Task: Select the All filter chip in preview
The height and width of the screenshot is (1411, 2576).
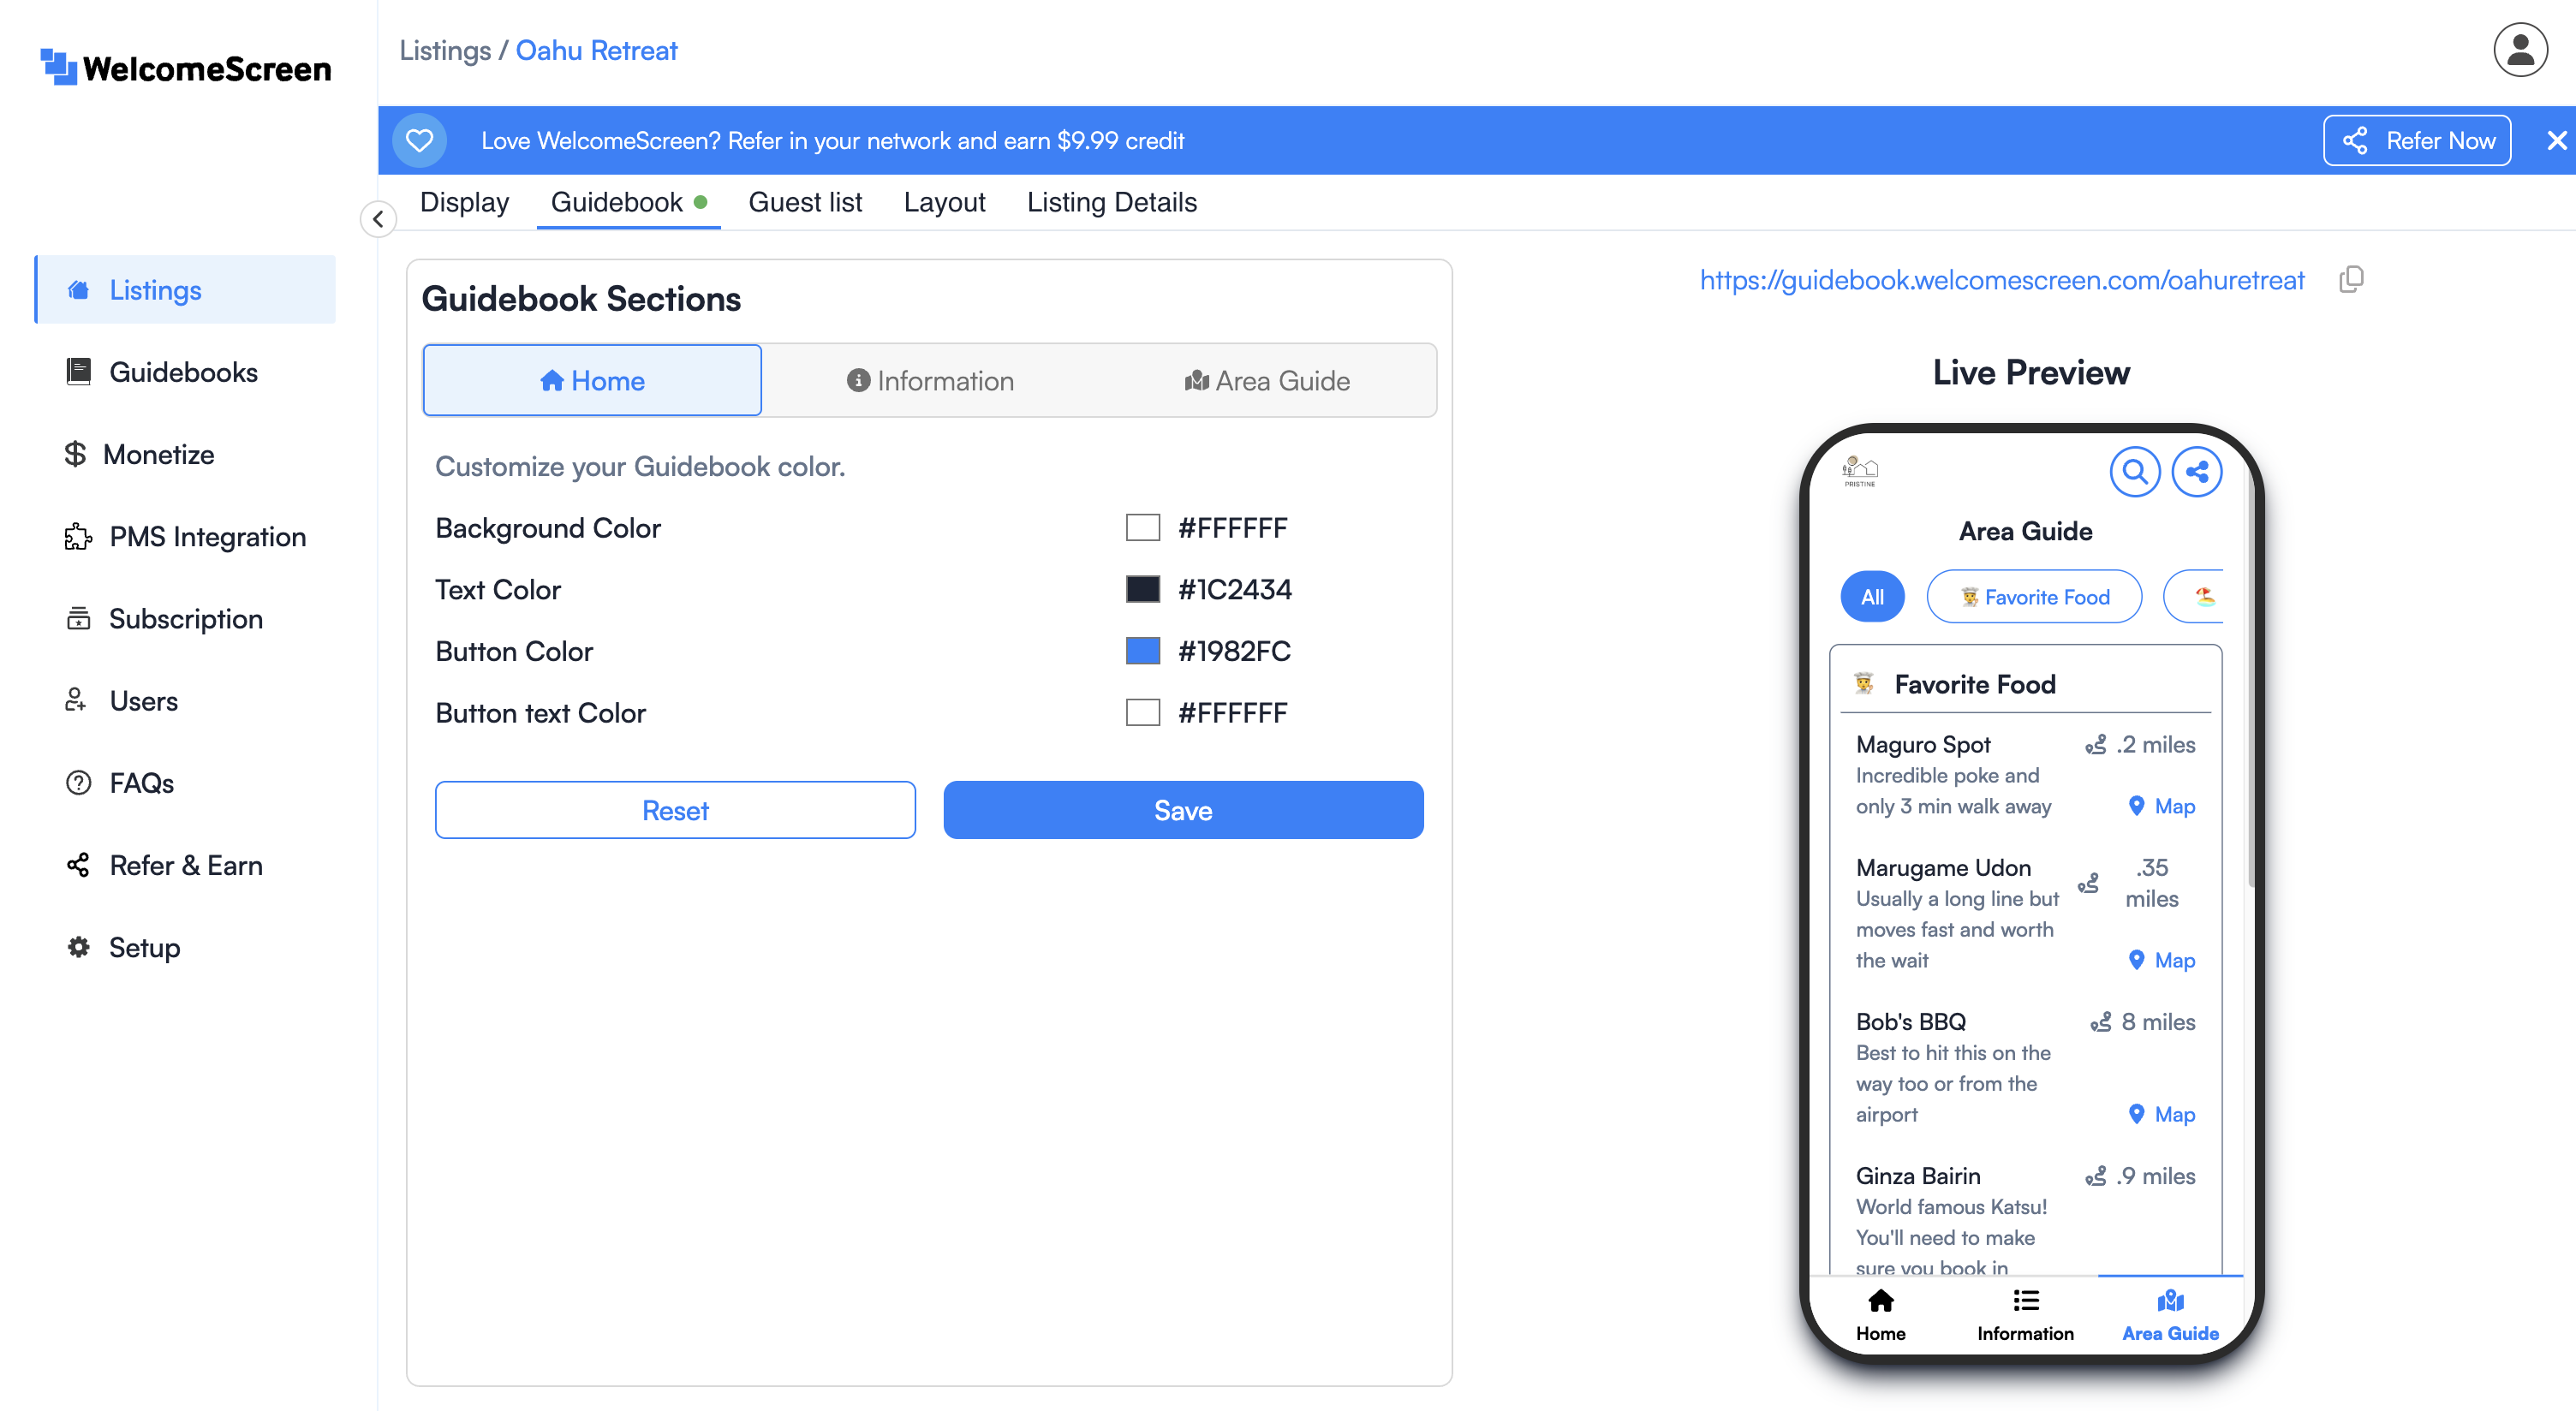Action: click(x=1872, y=597)
